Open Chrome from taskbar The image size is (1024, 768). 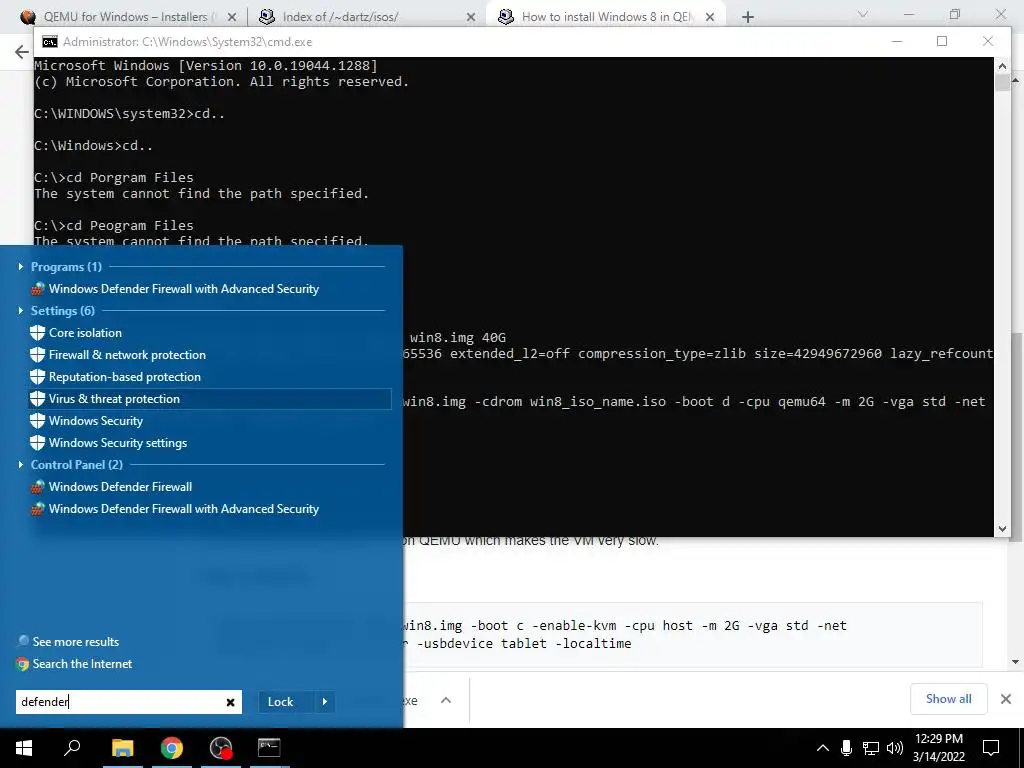(x=172, y=748)
